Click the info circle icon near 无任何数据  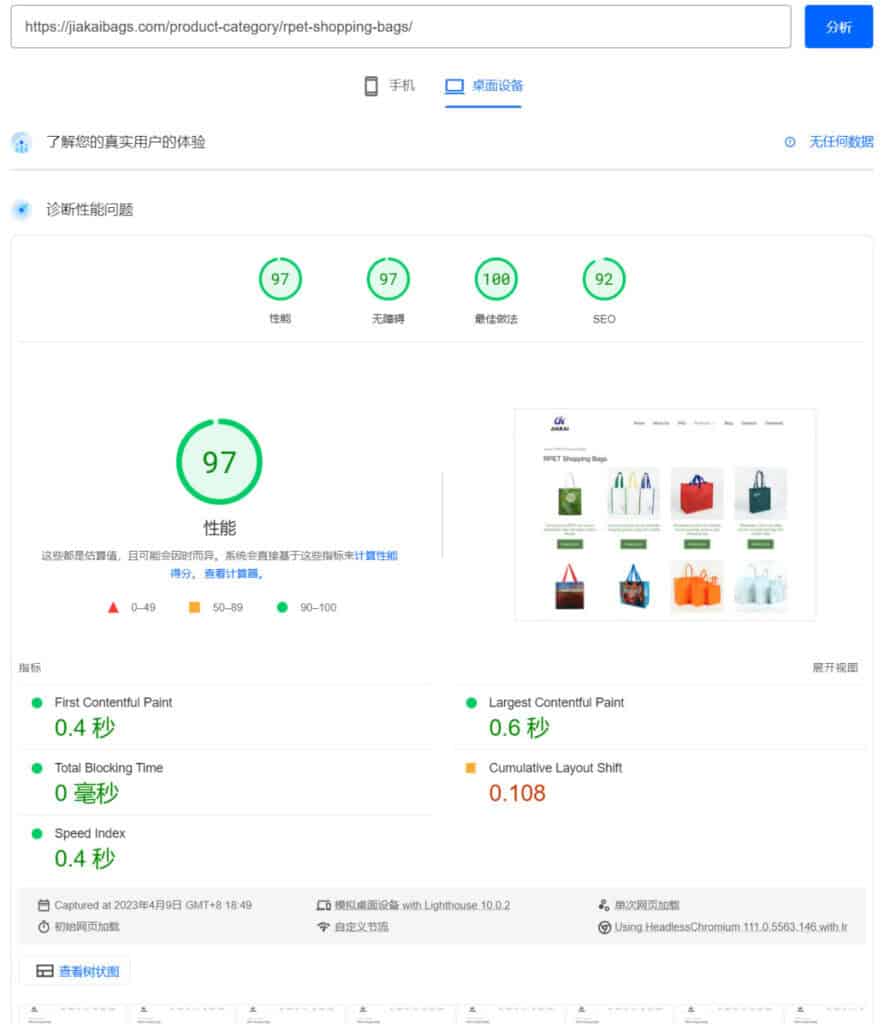click(790, 142)
